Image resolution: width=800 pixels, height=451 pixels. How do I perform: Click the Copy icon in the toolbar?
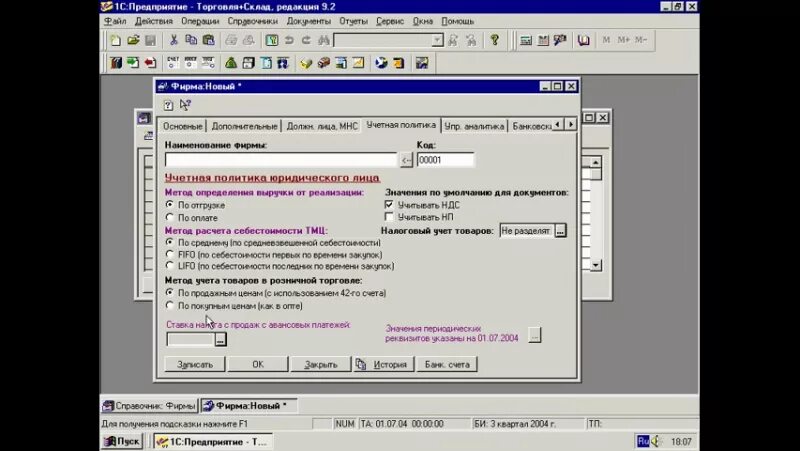click(x=191, y=40)
